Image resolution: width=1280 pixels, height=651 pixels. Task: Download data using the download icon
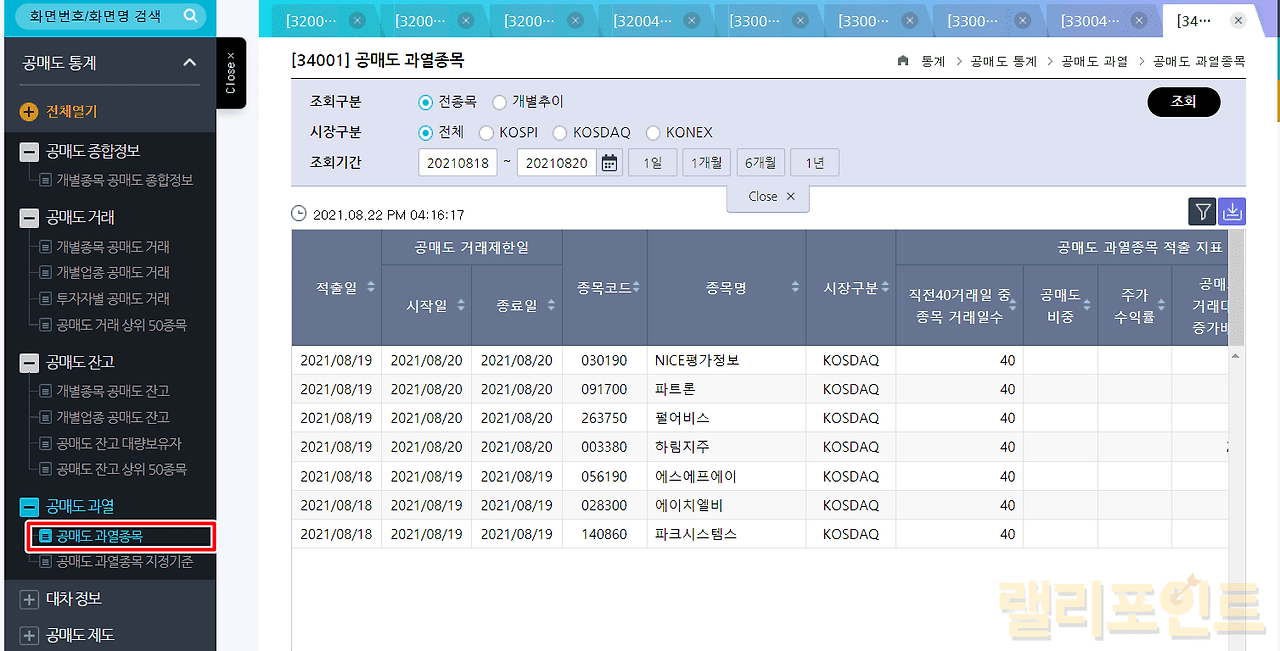(x=1232, y=211)
